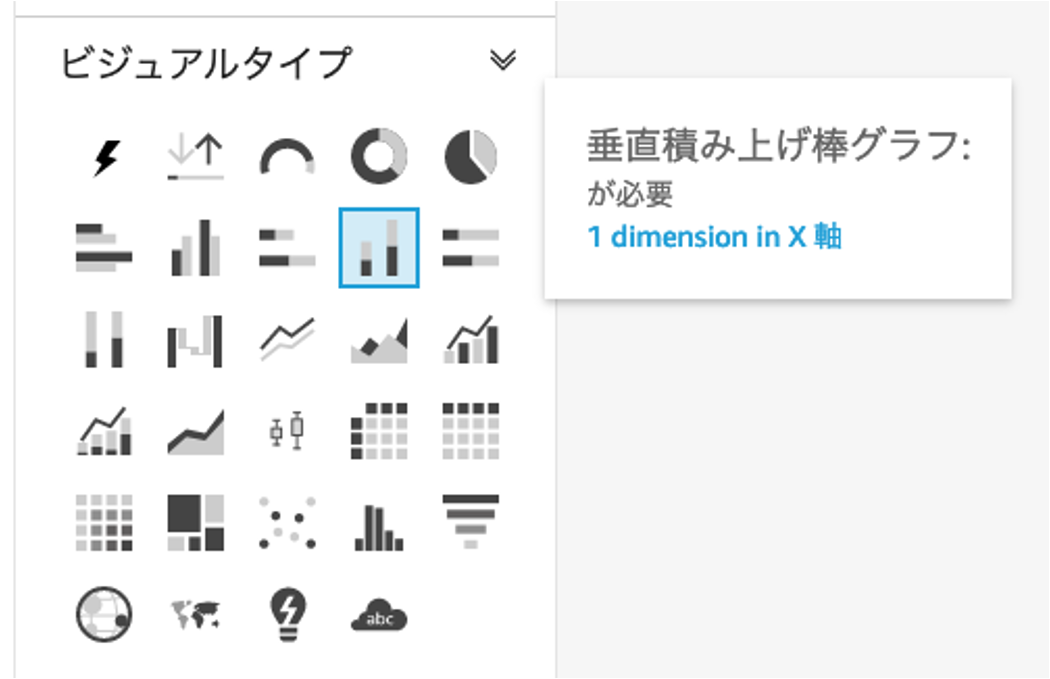Image resolution: width=1050 pixels, height=679 pixels.
Task: Click the 1 dimension in X 軸 link
Action: [x=715, y=237]
